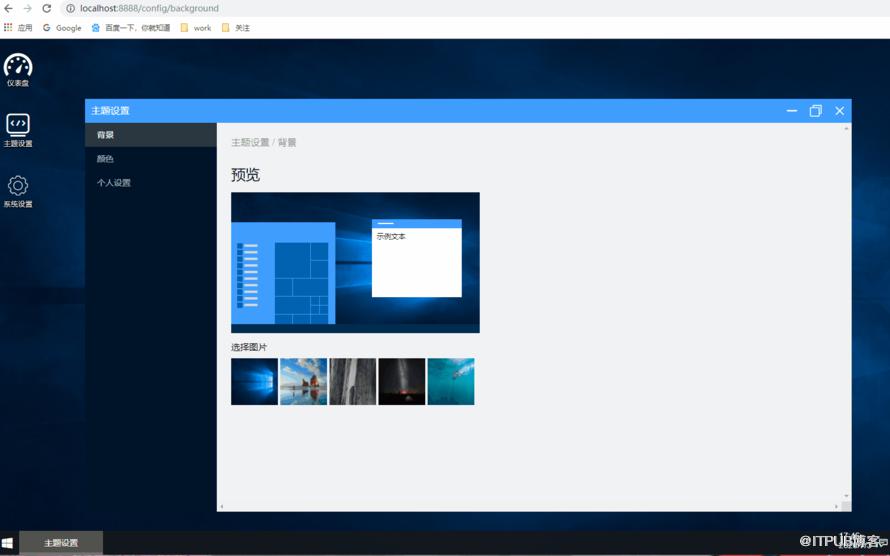Restore the 主题设置 window with the overlap icon
Image resolution: width=890 pixels, height=556 pixels.
pos(816,111)
